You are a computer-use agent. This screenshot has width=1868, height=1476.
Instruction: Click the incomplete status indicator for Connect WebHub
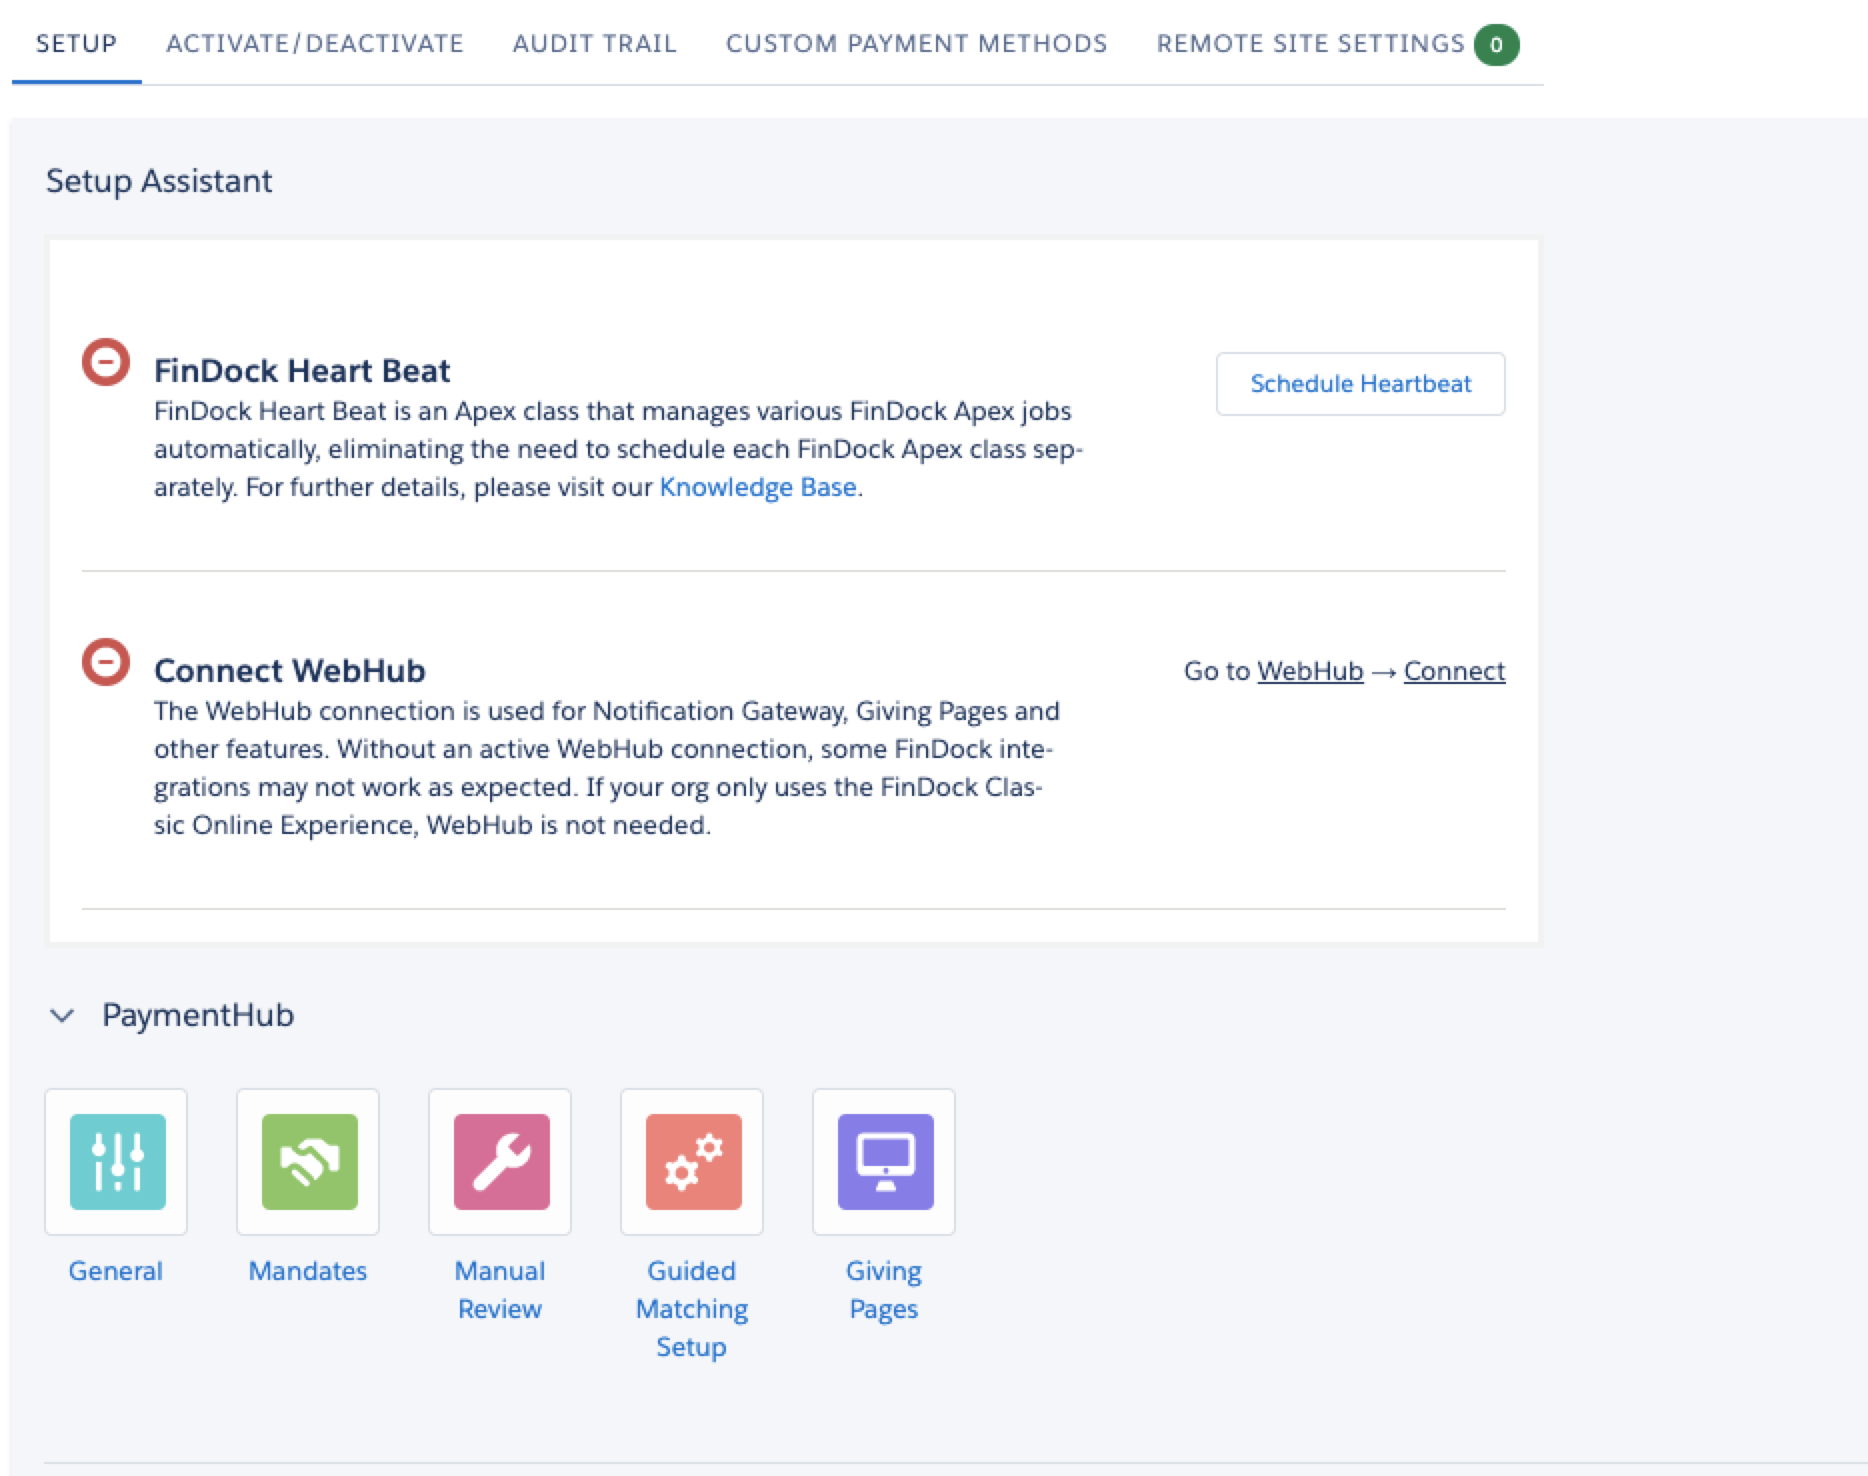pyautogui.click(x=105, y=660)
